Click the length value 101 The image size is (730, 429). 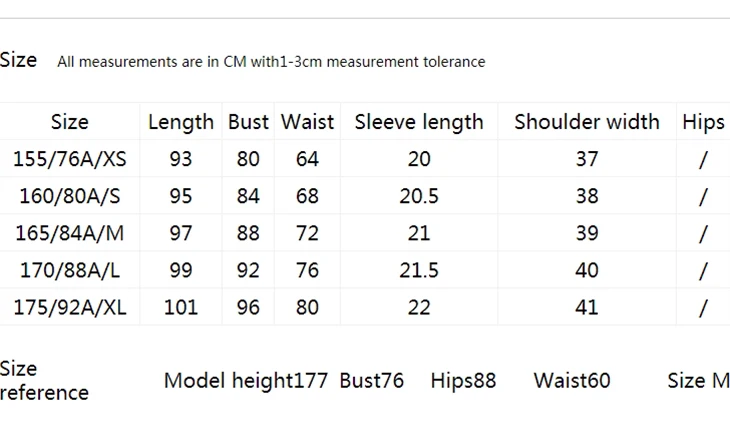click(181, 307)
